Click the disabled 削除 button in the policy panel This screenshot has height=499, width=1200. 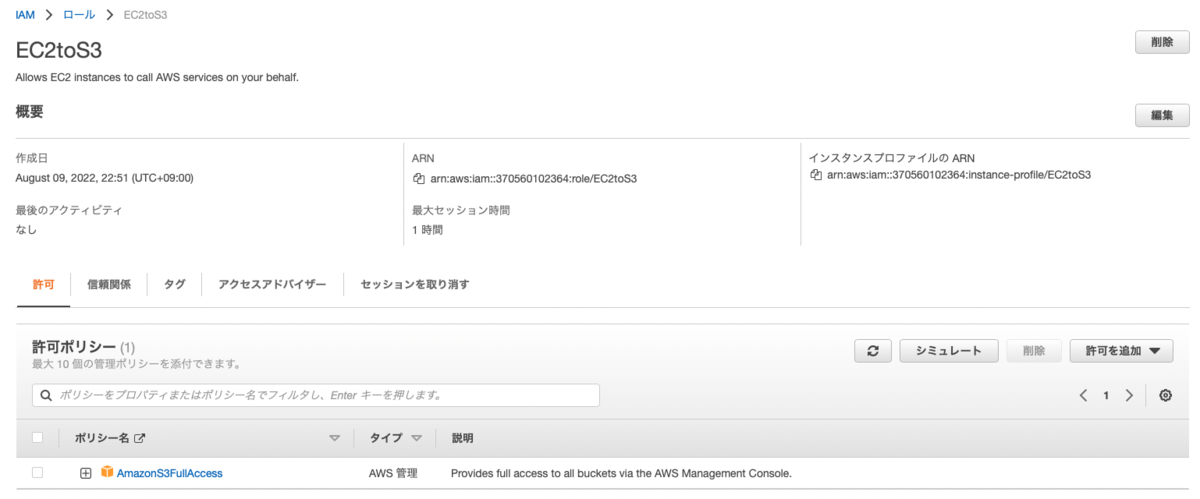[x=1034, y=351]
